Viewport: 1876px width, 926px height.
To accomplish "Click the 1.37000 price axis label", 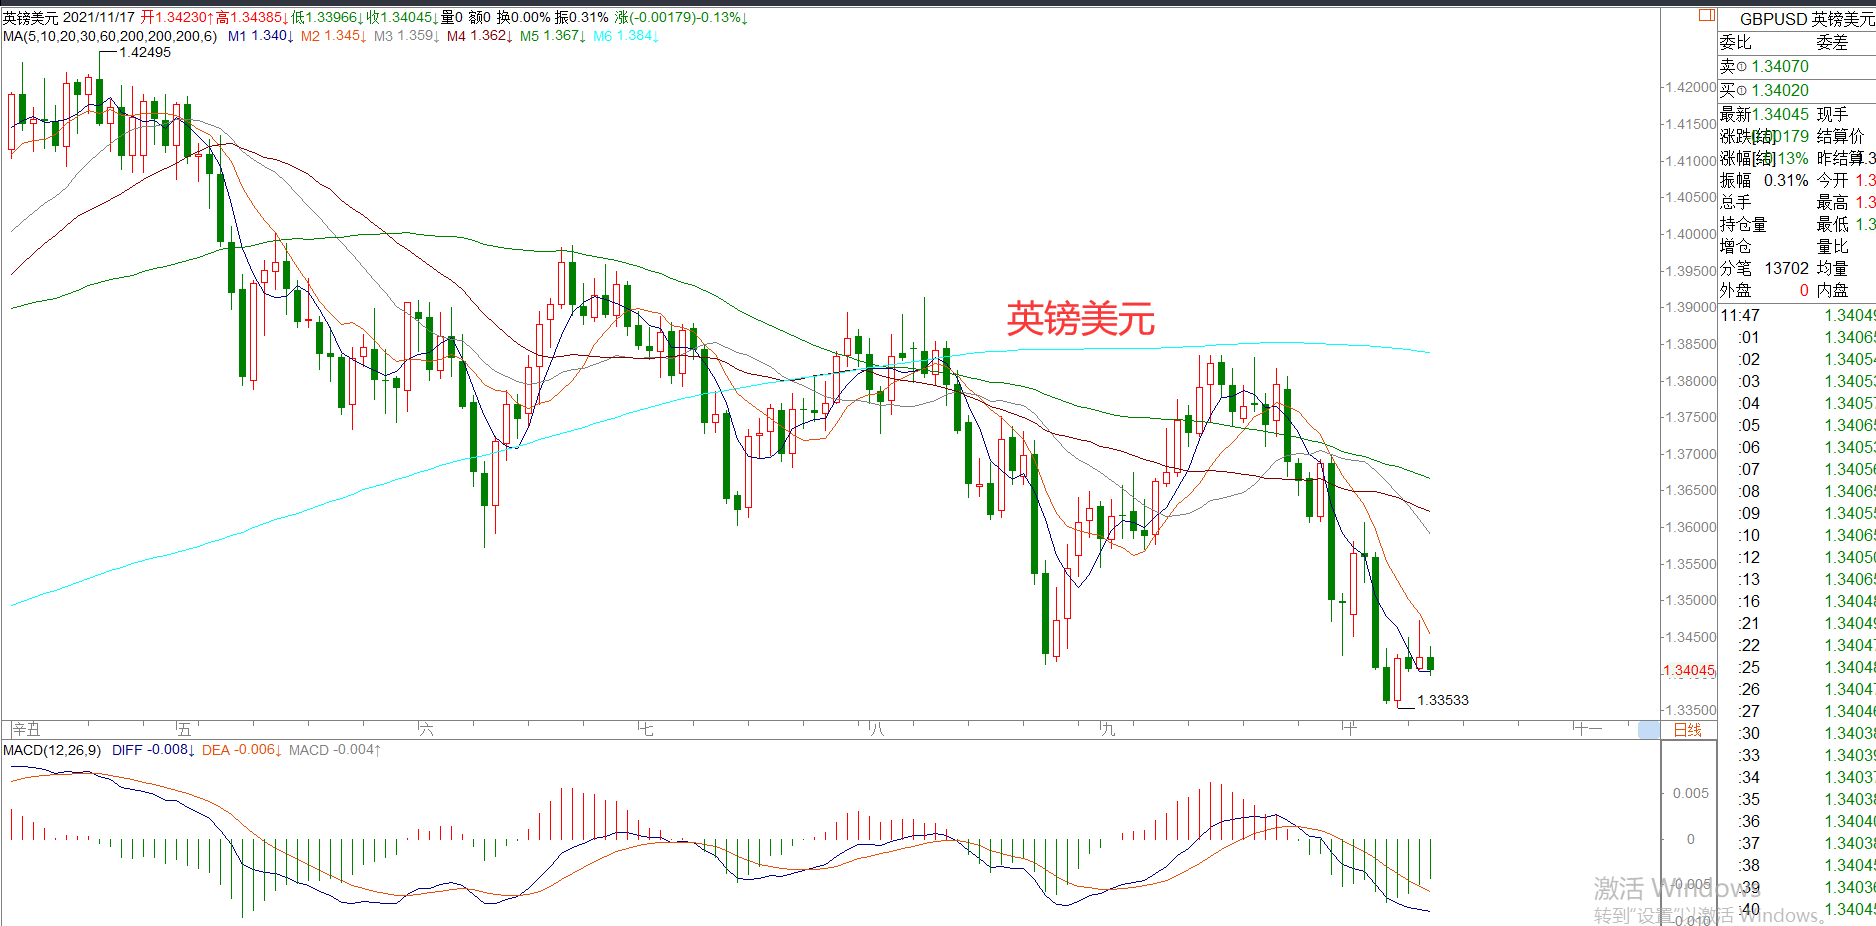I will point(1691,454).
